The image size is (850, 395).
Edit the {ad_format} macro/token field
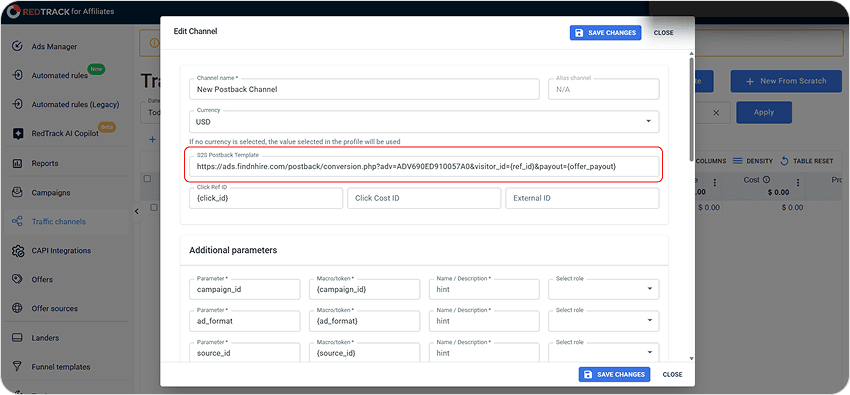(x=364, y=321)
